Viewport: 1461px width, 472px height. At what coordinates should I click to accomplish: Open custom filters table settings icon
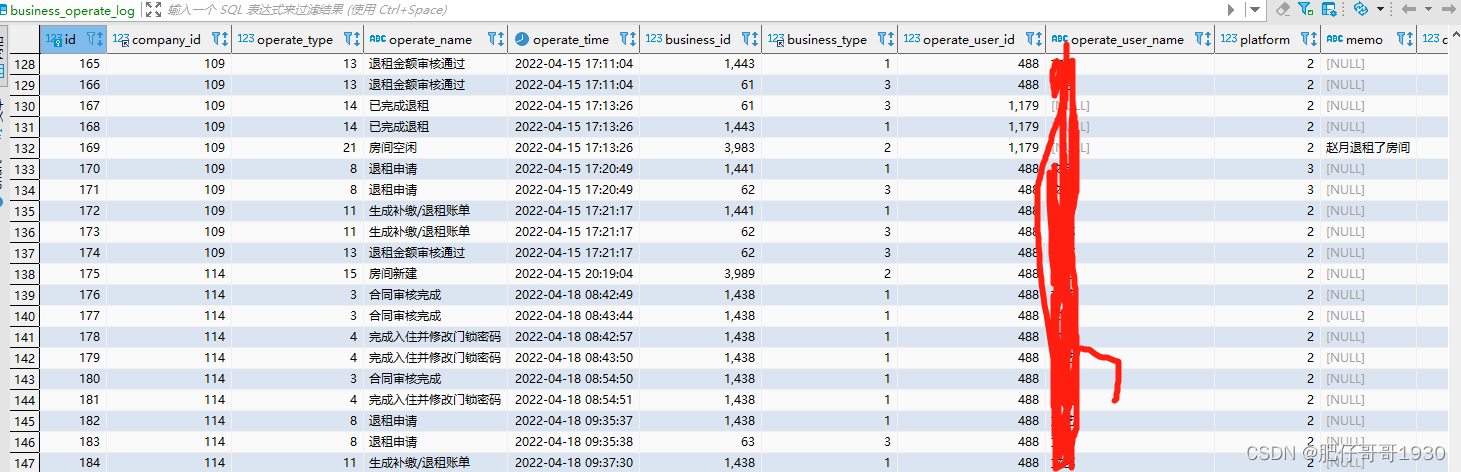(1330, 9)
